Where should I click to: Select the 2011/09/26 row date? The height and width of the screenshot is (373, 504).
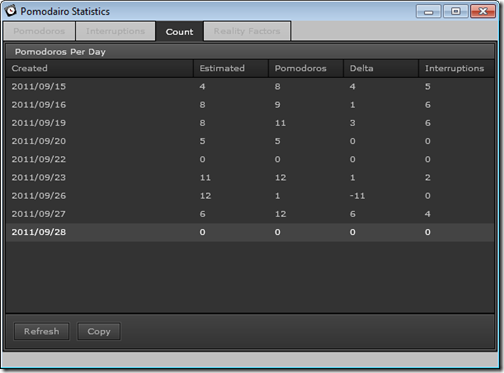(39, 196)
